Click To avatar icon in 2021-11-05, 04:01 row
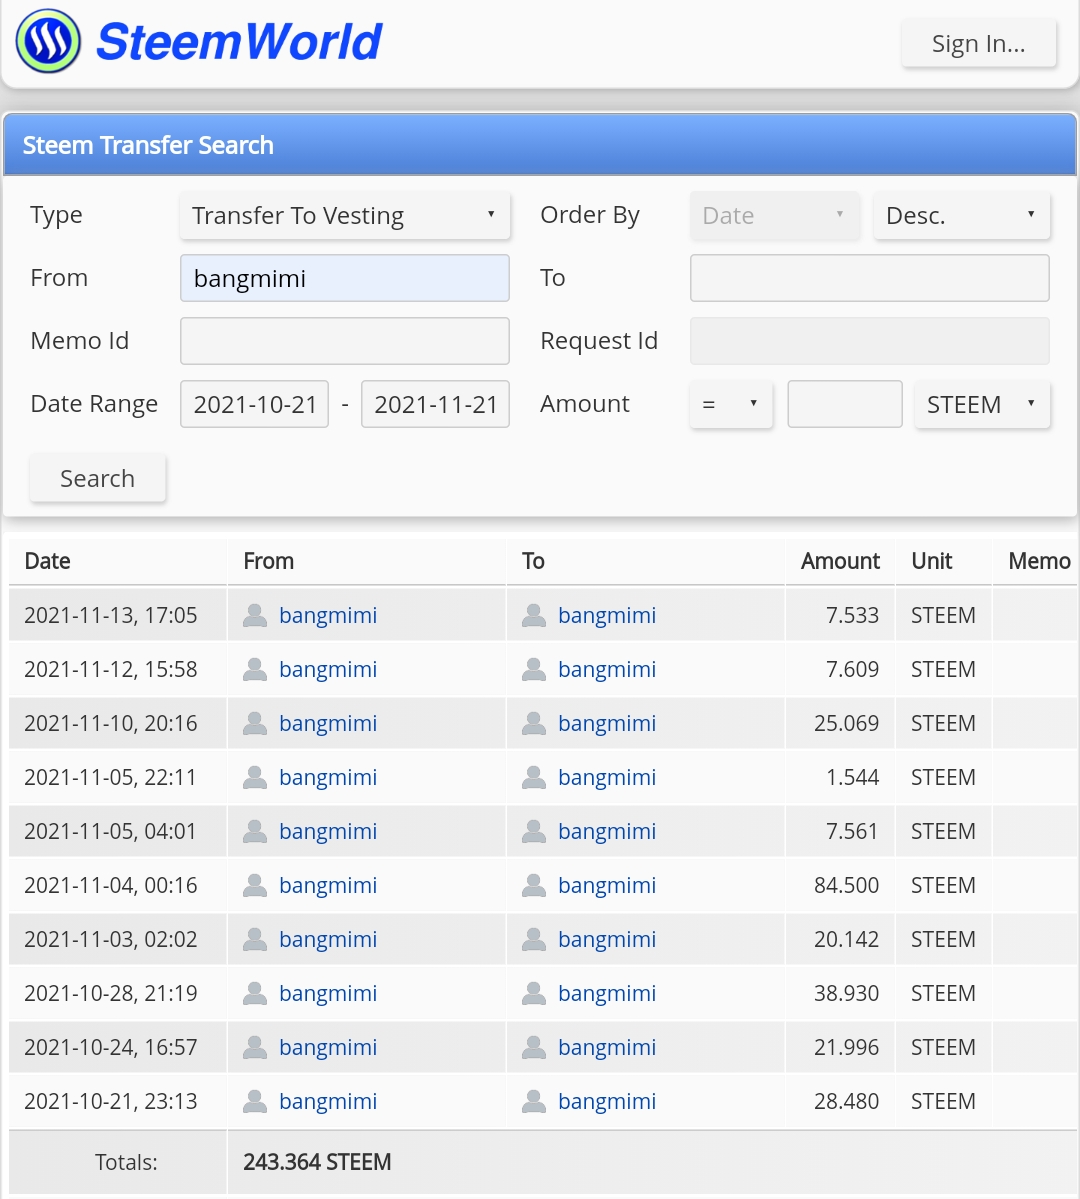The height and width of the screenshot is (1199, 1080). point(534,831)
